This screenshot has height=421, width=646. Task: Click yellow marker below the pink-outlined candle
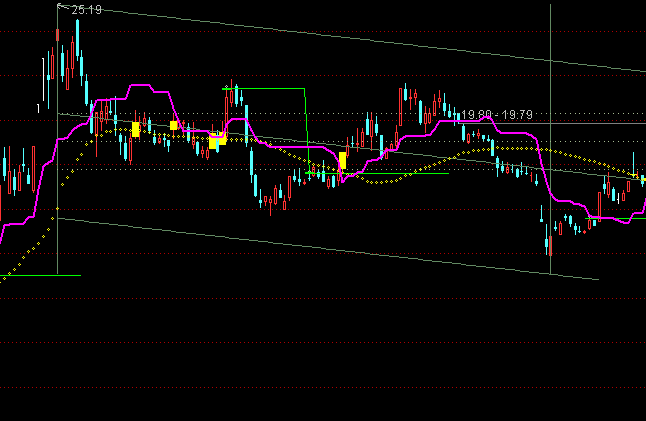(213, 144)
